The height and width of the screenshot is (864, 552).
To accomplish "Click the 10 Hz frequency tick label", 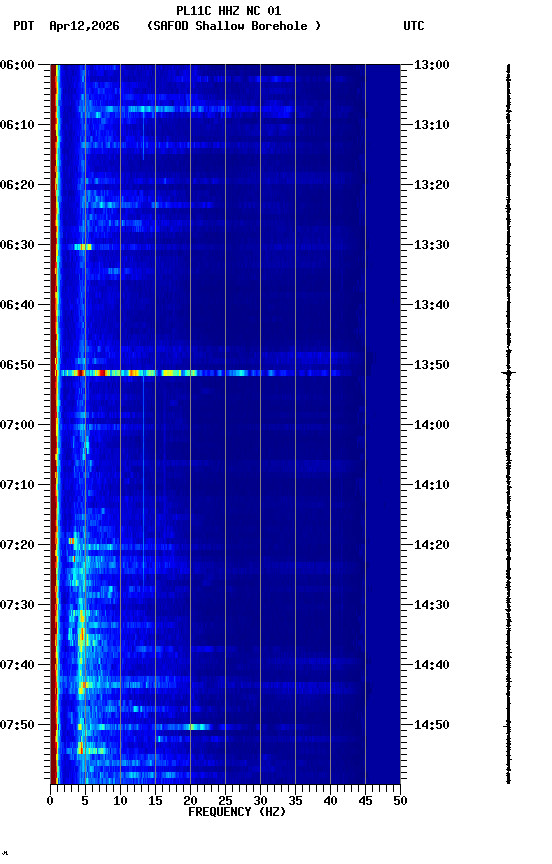I will tap(120, 801).
